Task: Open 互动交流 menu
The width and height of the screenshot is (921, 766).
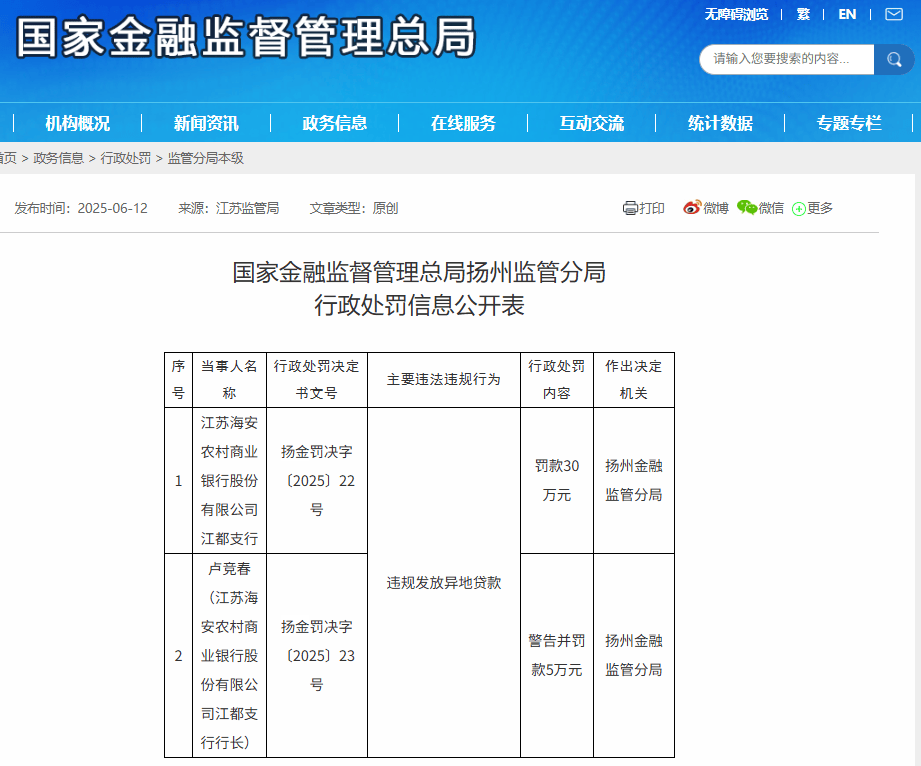Action: click(591, 123)
